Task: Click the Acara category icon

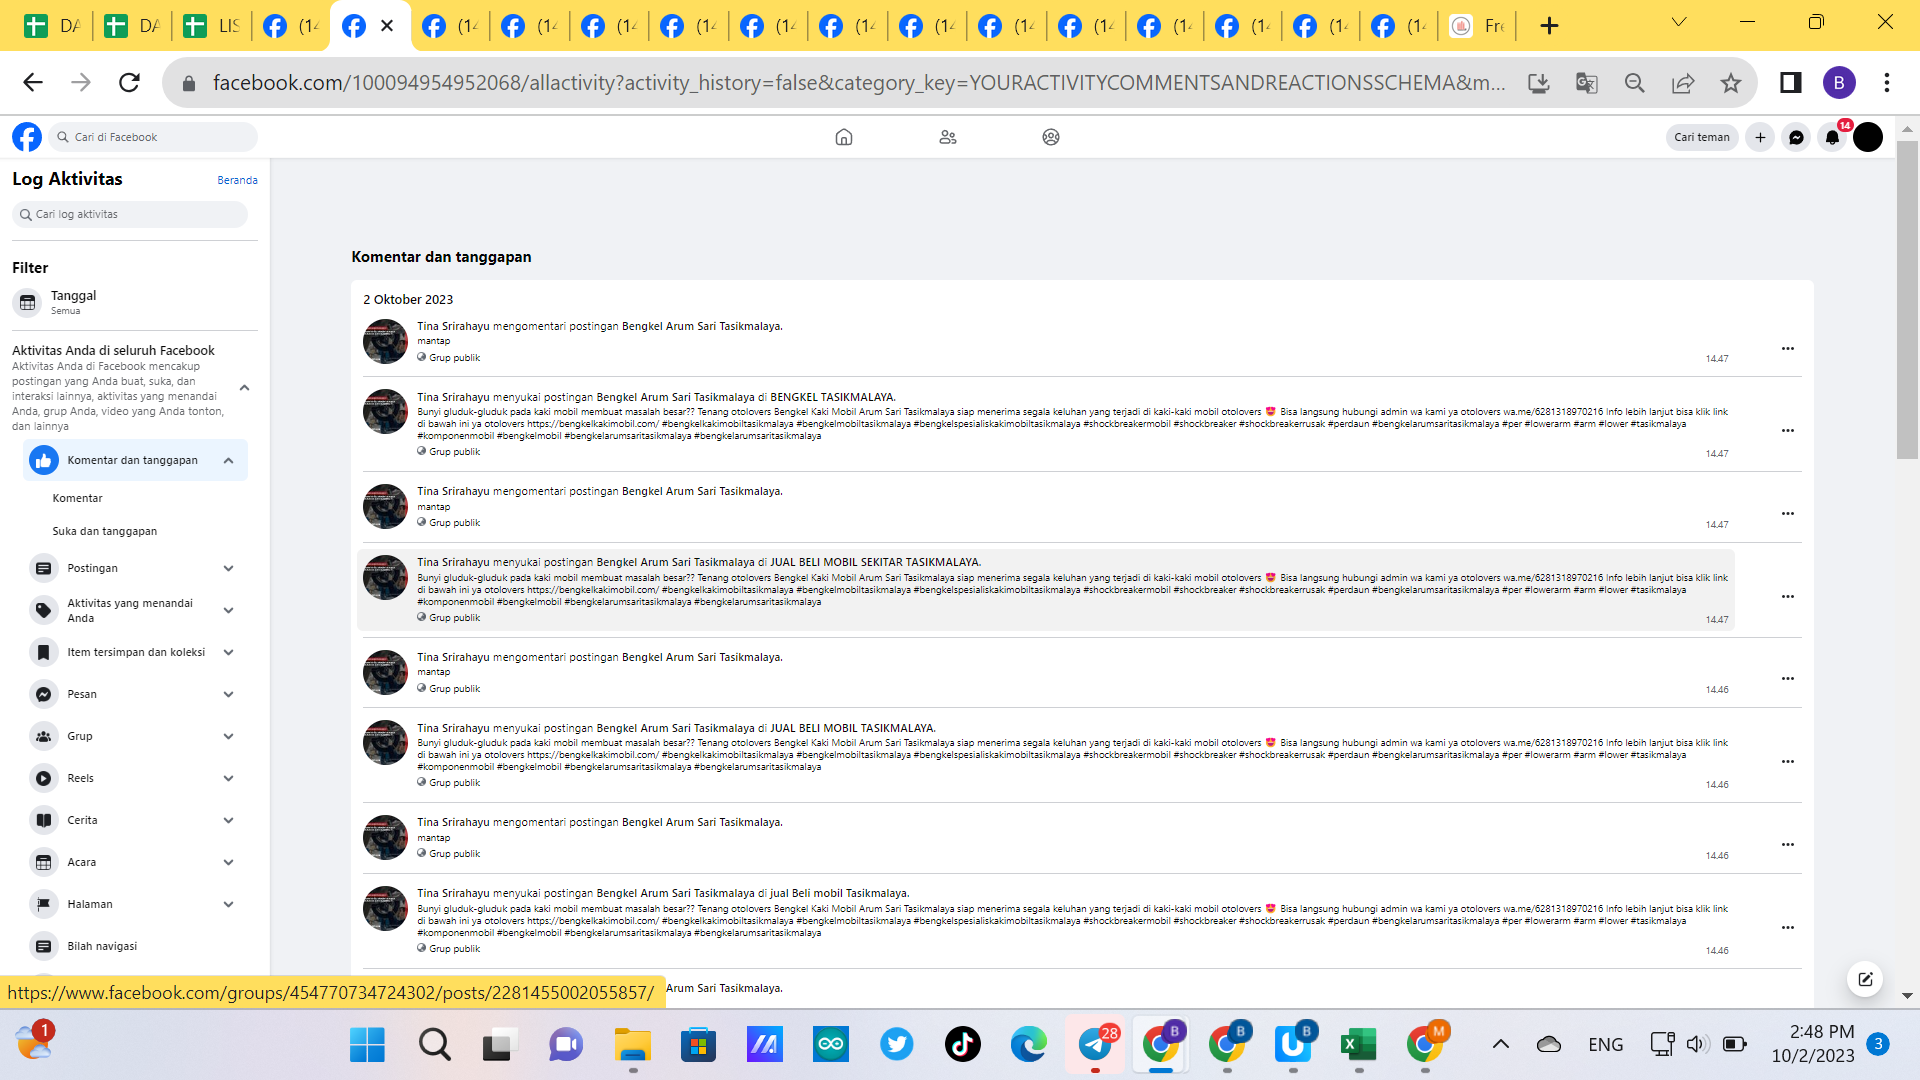Action: 43,862
